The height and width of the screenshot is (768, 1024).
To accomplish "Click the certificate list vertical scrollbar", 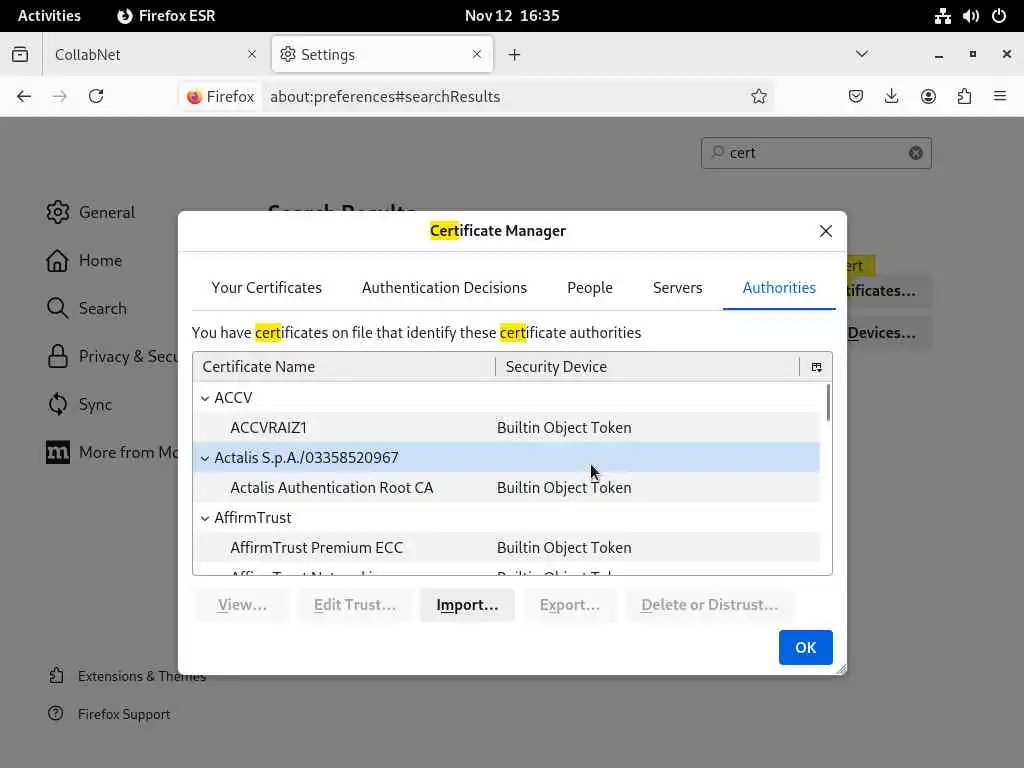I will pos(828,403).
